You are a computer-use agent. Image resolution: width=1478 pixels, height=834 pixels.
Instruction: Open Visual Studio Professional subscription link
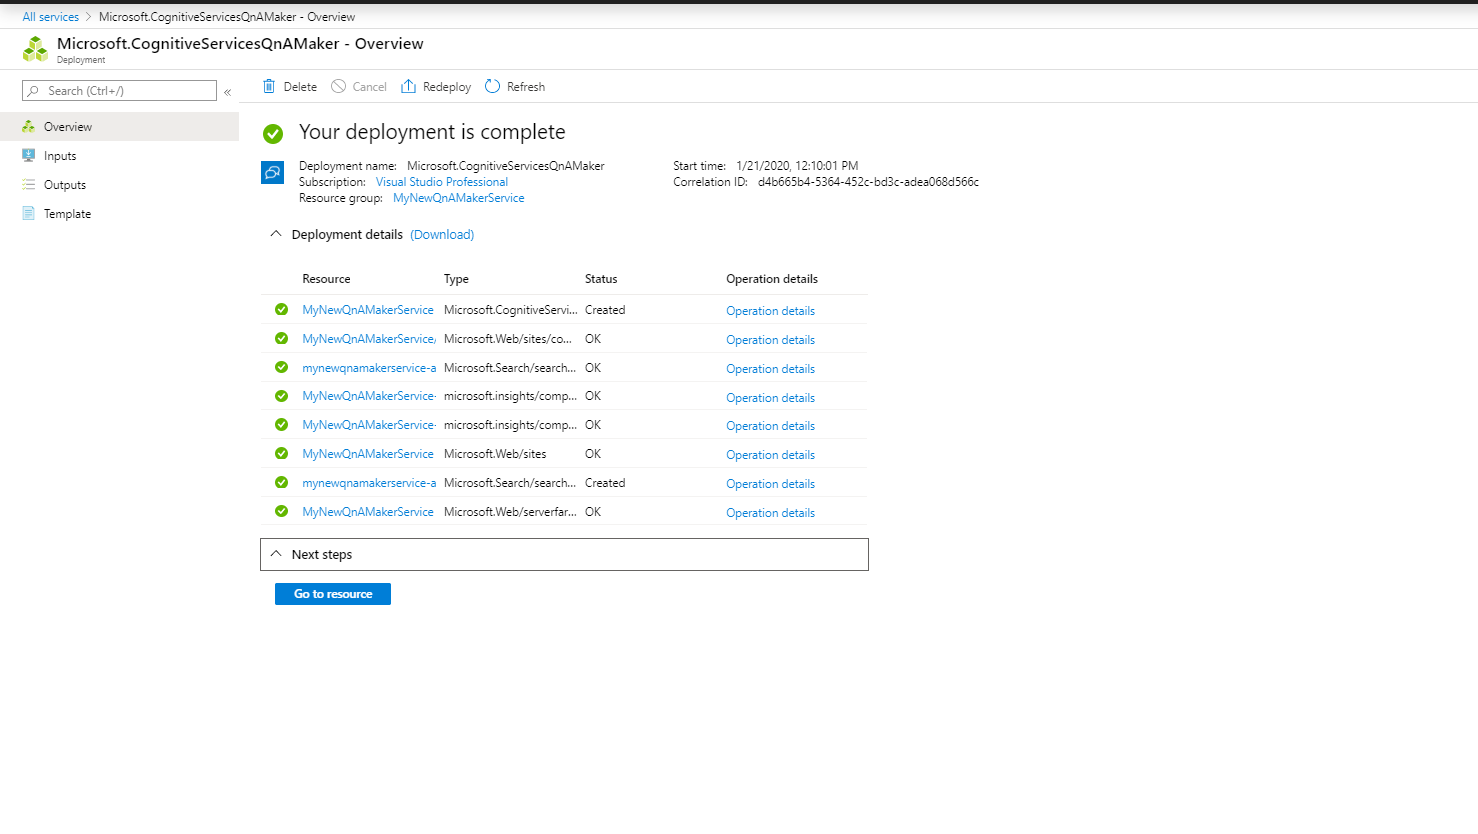pyautogui.click(x=442, y=182)
